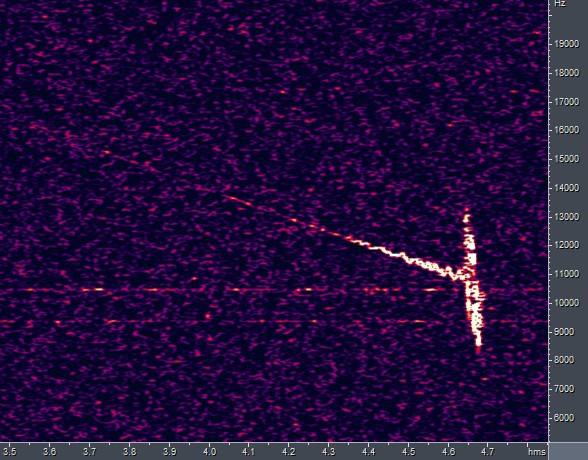Click the 16000 label on vertical ruler

[567, 130]
